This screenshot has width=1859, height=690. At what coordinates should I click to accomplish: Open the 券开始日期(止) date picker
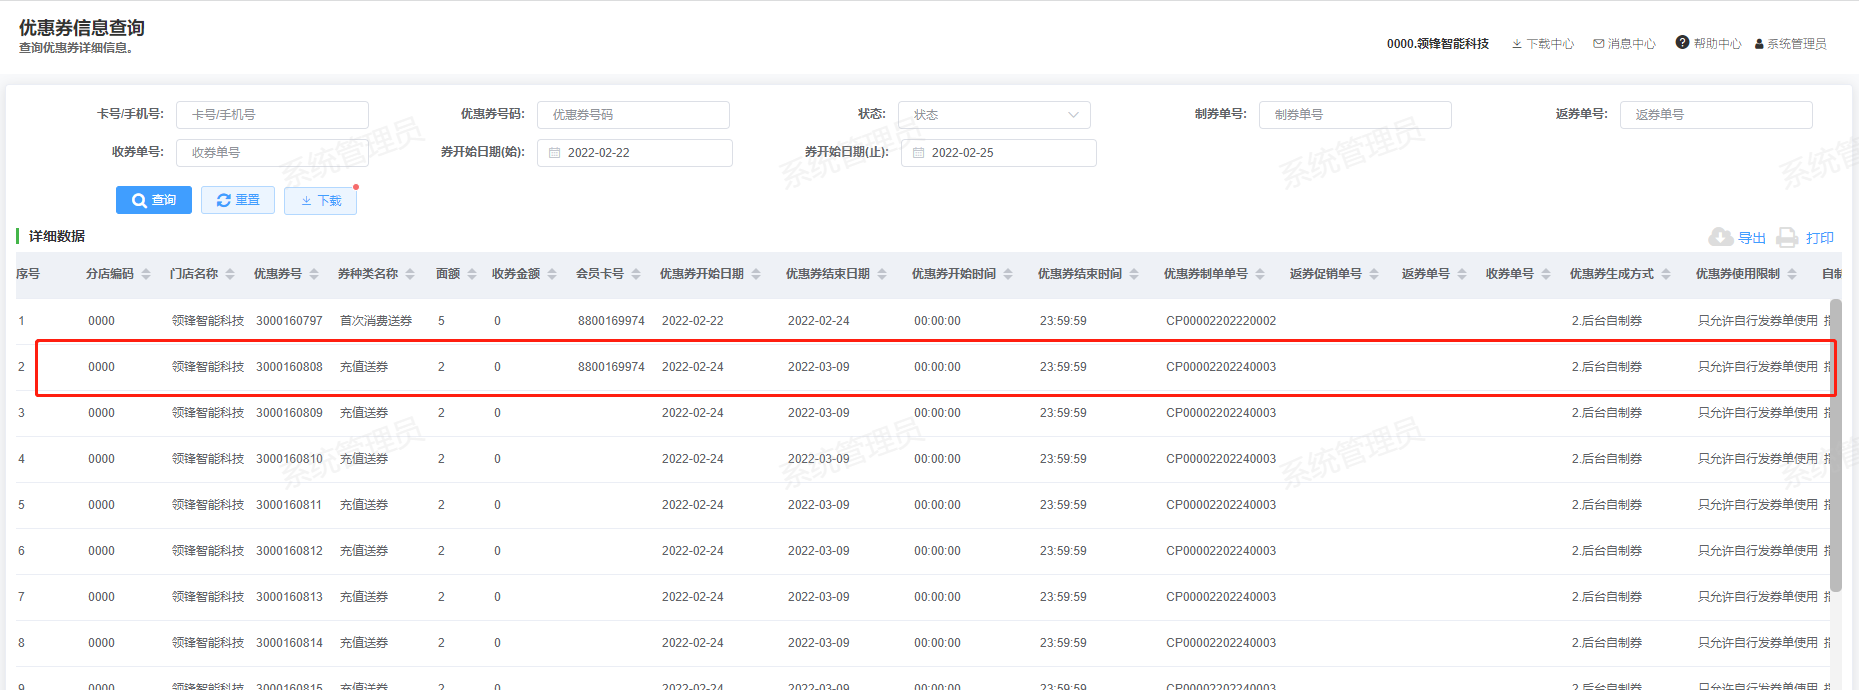coord(998,153)
